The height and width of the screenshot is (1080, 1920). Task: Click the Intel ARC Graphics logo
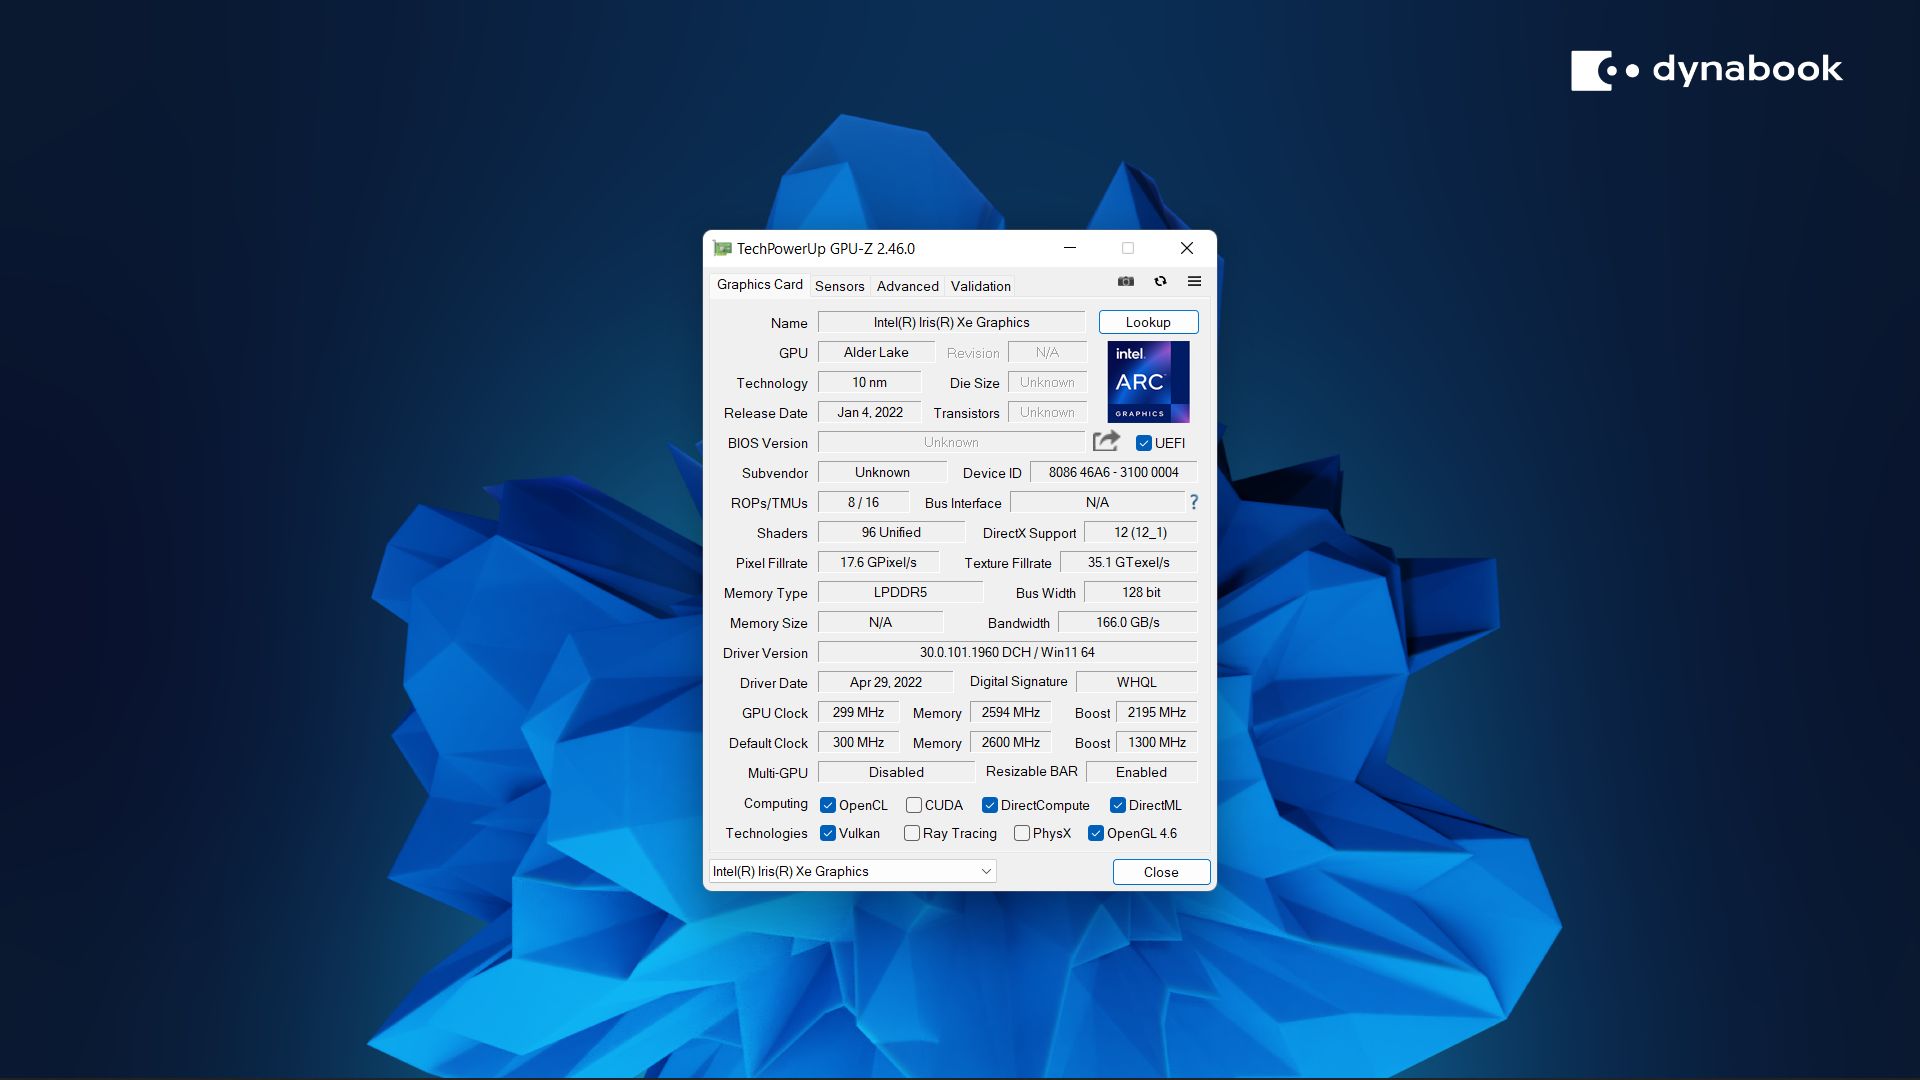point(1148,382)
